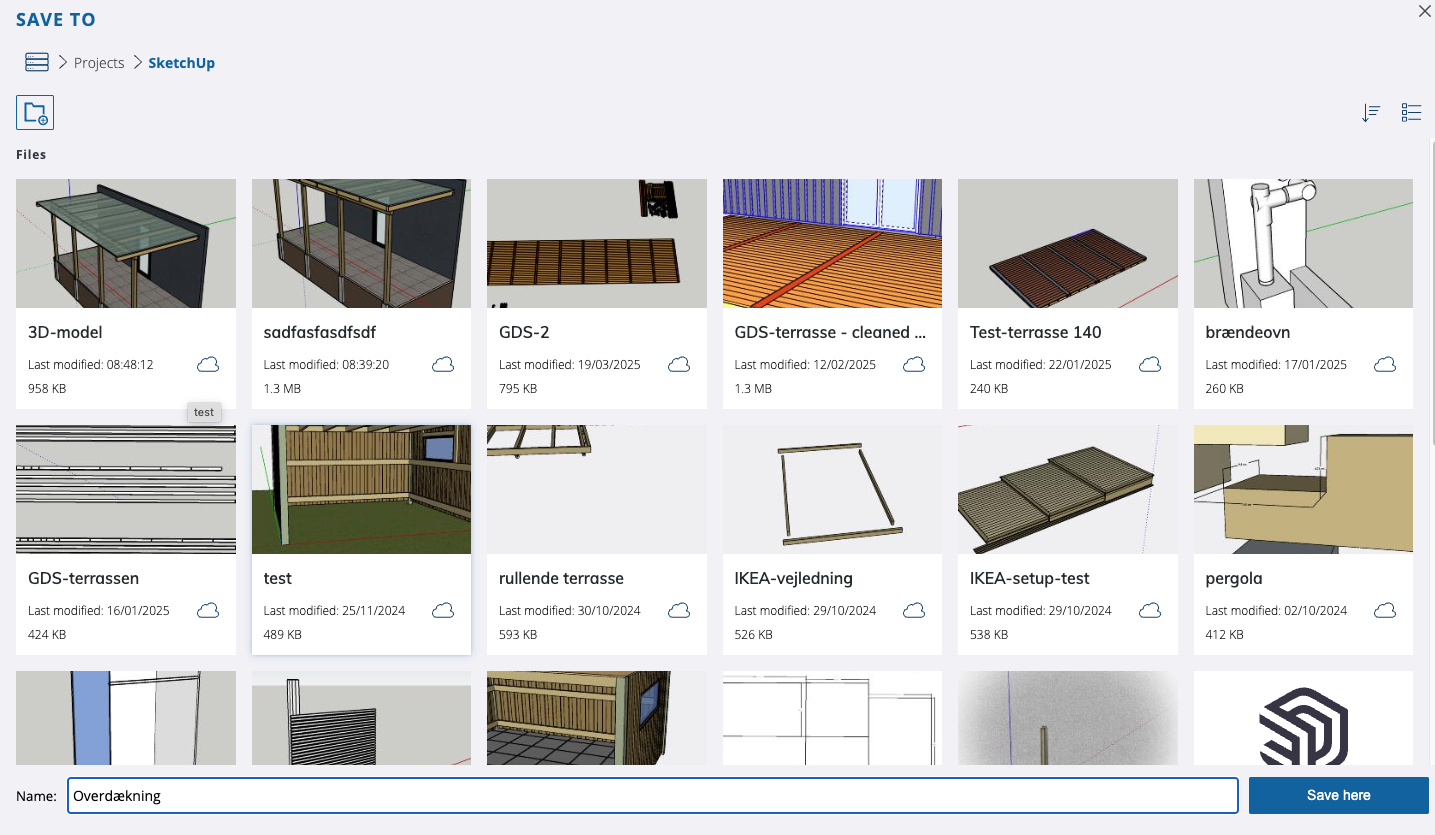Click the cloud icon on sadfasfasdfsdf card
This screenshot has height=835, width=1435.
443,365
